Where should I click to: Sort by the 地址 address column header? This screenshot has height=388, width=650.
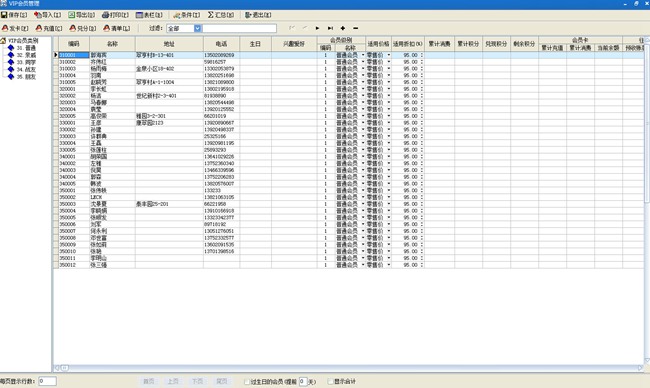click(x=169, y=44)
